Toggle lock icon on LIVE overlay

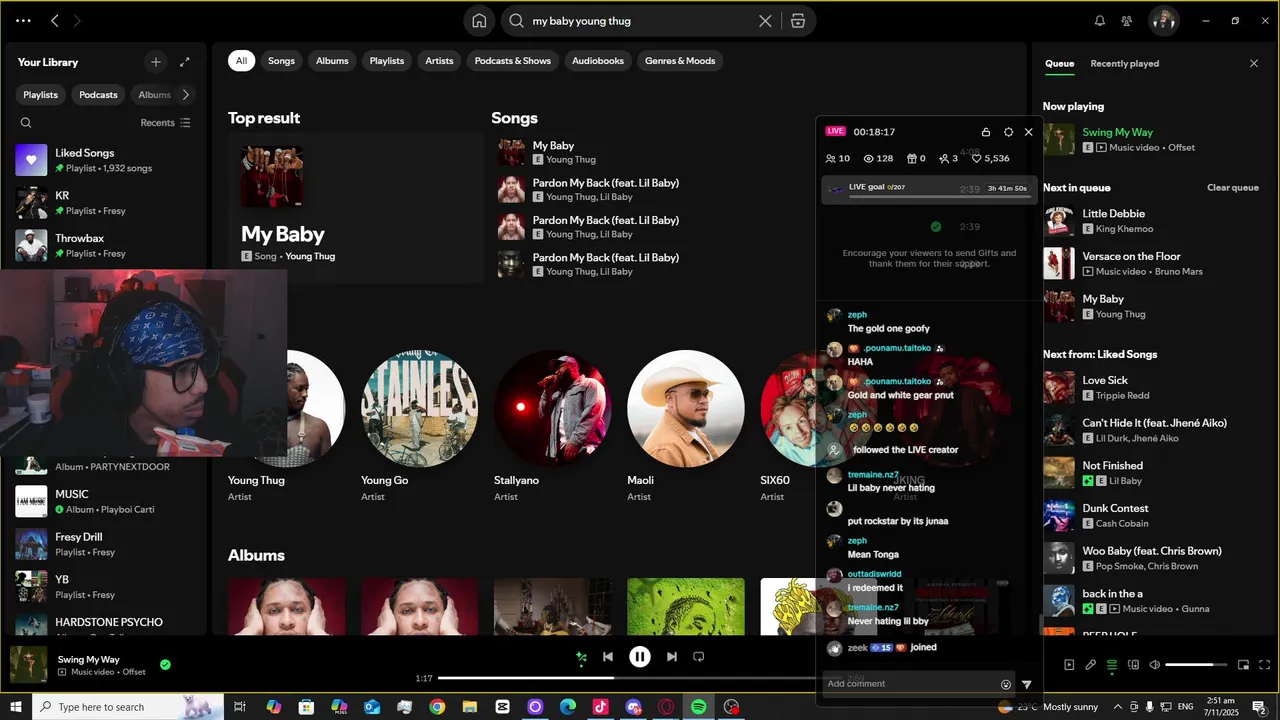point(986,132)
